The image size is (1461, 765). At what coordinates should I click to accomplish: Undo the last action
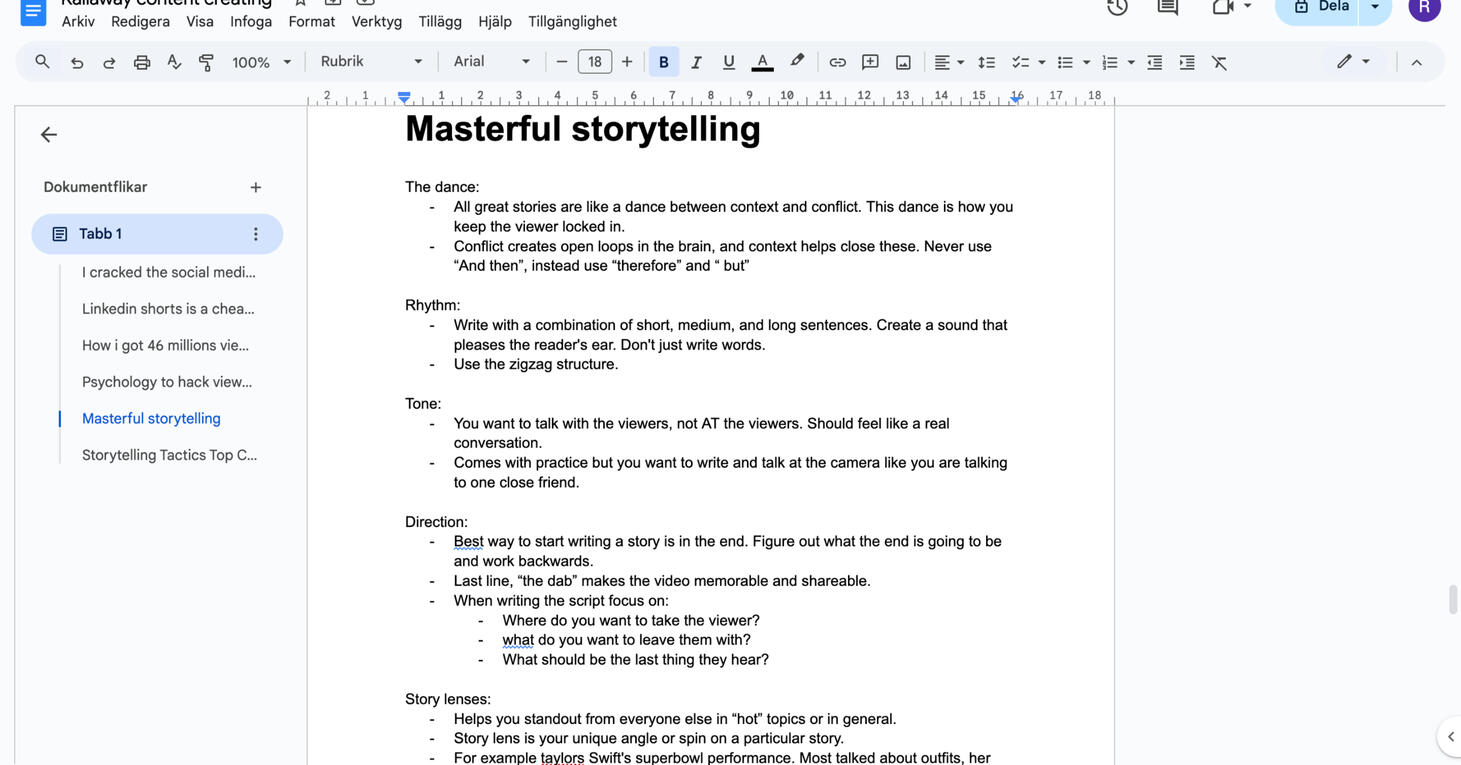click(x=77, y=62)
